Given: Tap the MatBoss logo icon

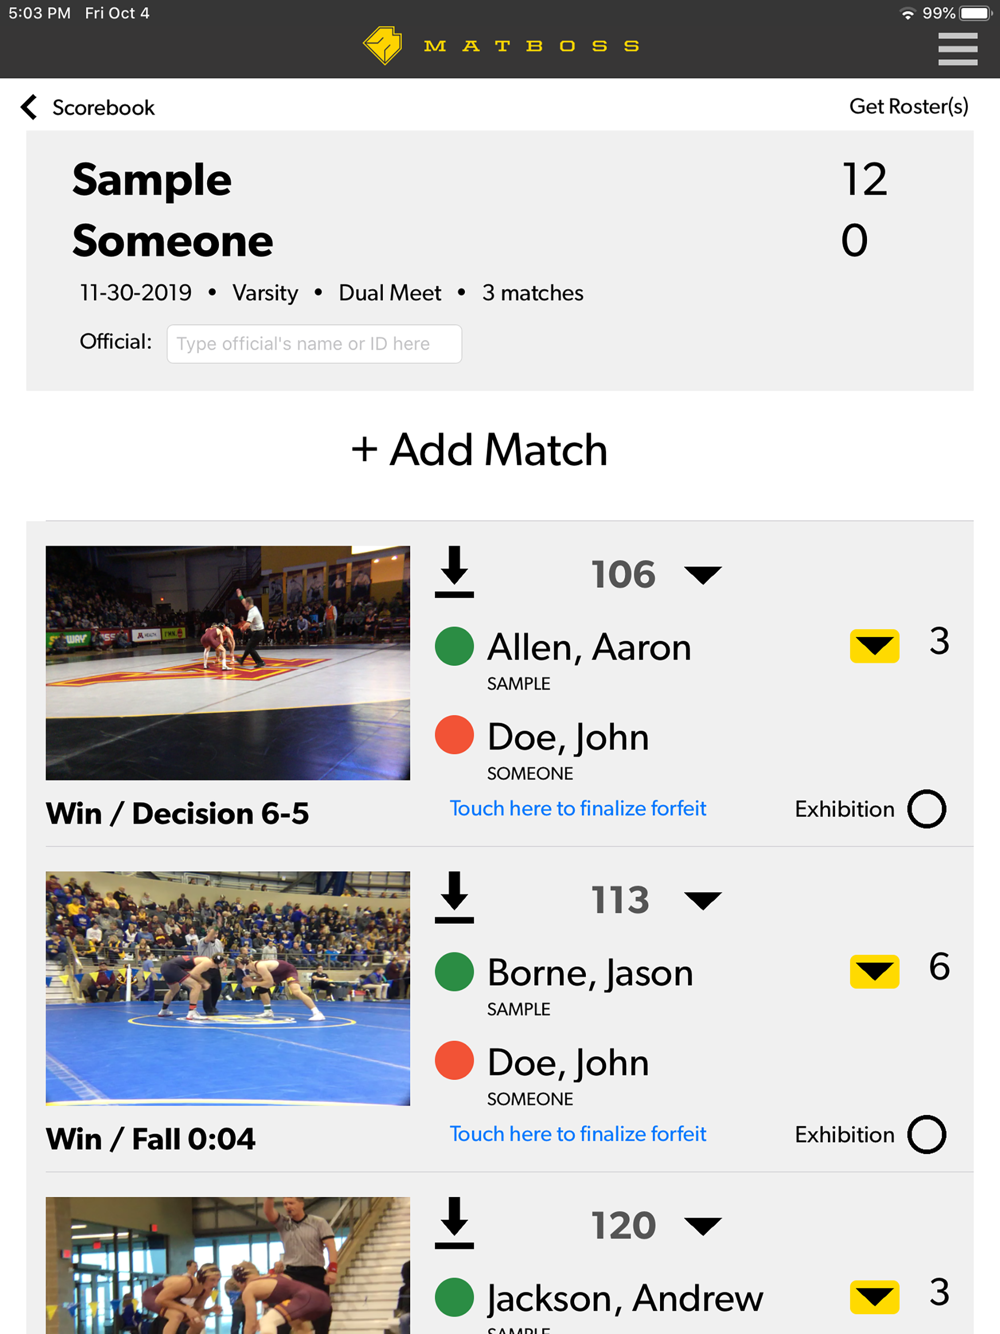Looking at the screenshot, I should (383, 45).
